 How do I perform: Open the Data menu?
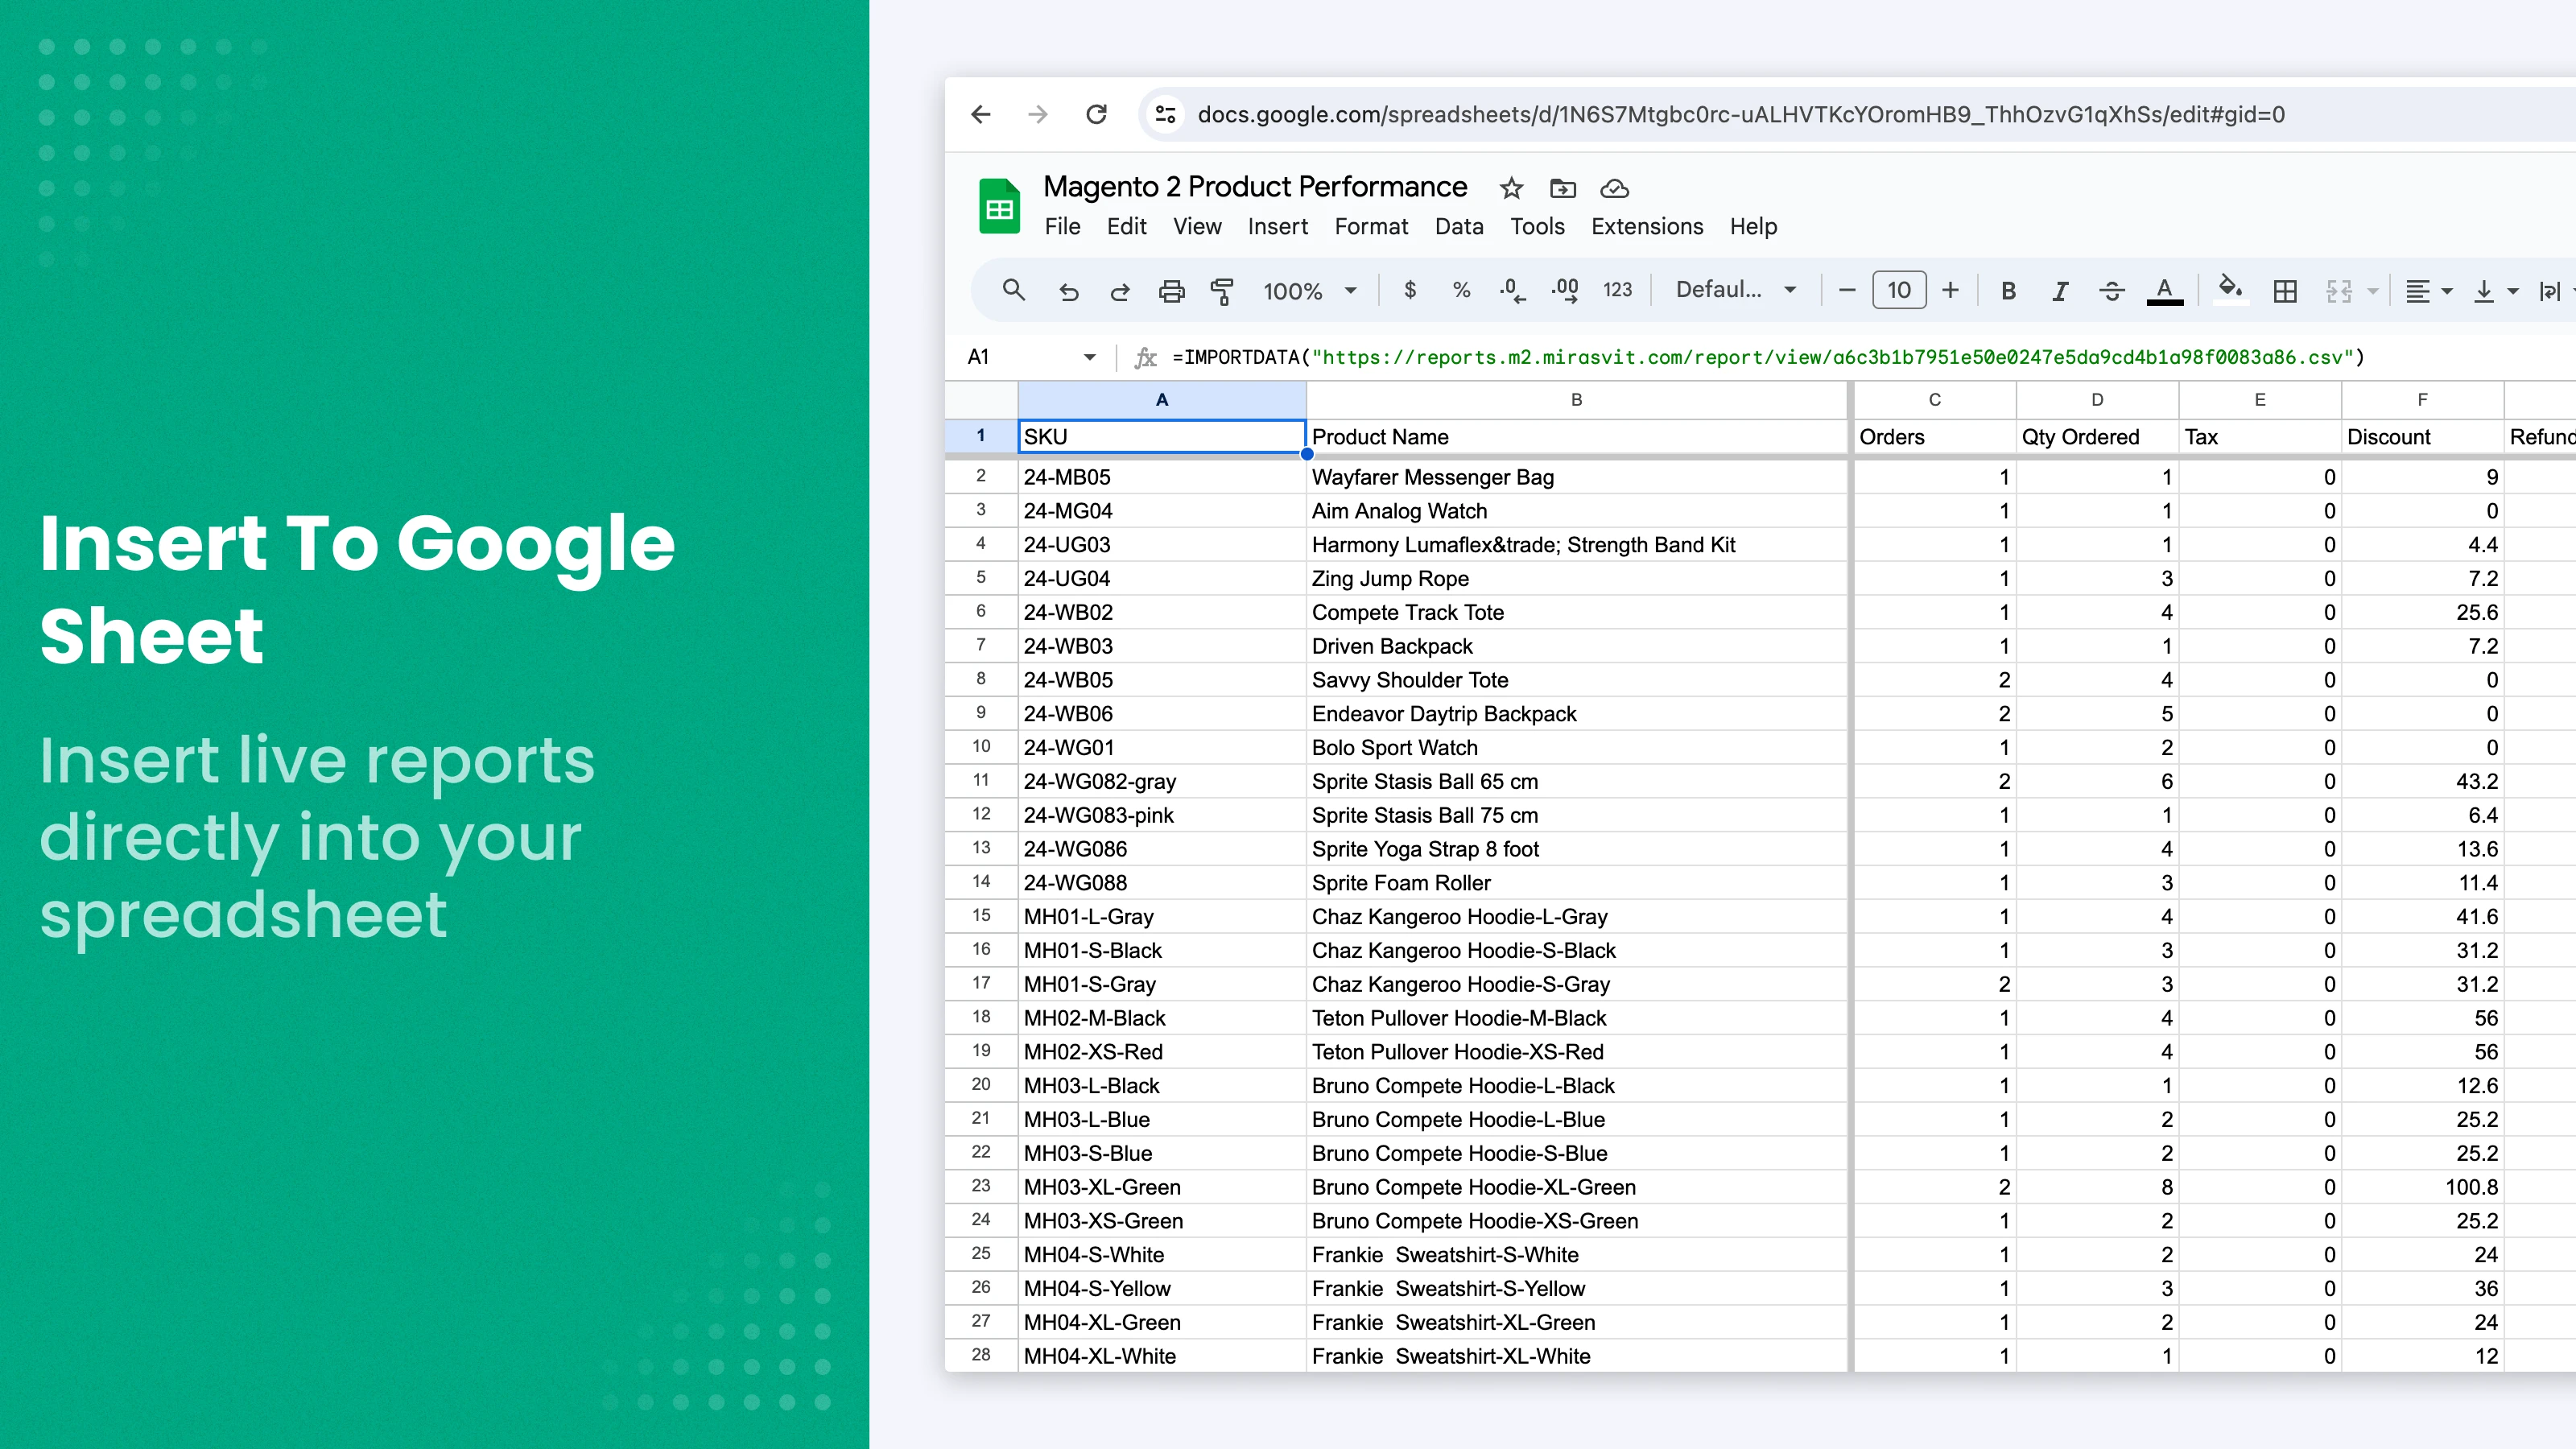pyautogui.click(x=1459, y=227)
